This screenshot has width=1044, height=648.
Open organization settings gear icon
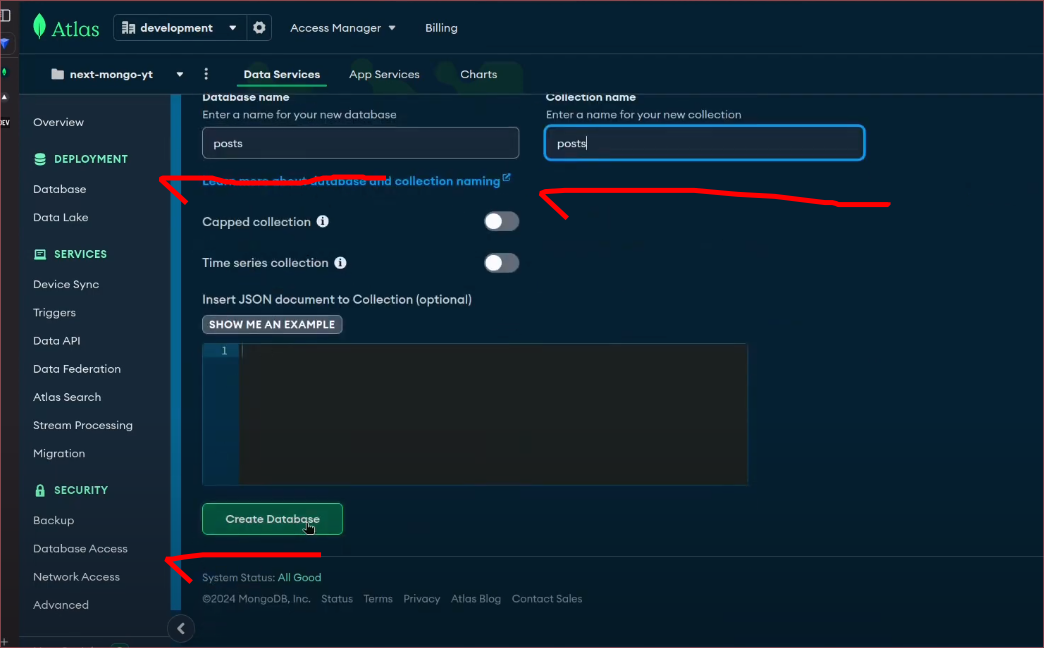[x=259, y=27]
